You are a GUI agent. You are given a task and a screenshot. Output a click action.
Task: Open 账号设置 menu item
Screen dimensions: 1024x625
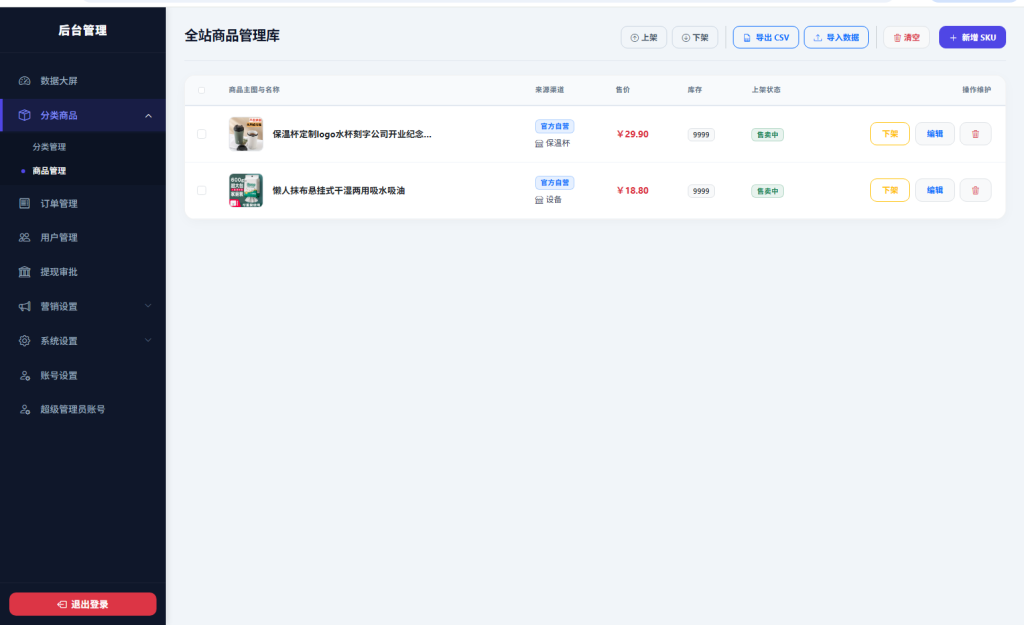[x=82, y=376]
